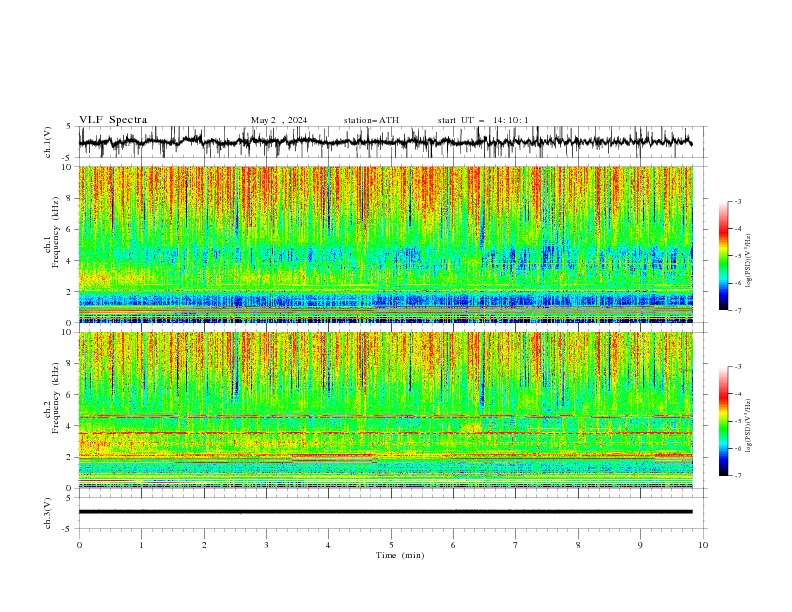Image resolution: width=792 pixels, height=612 pixels.
Task: Click the time axis tick label '10'
Action: [x=703, y=545]
